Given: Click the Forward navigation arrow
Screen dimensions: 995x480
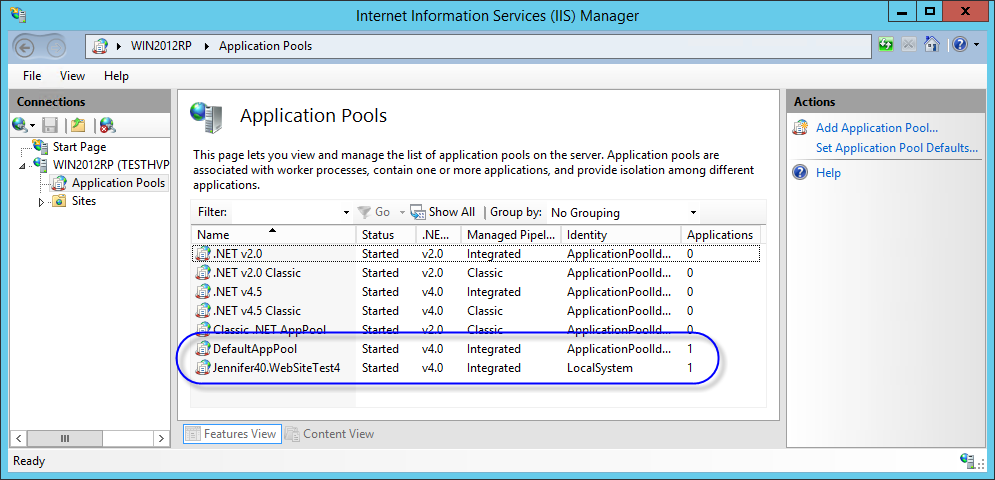Looking at the screenshot, I should [57, 46].
